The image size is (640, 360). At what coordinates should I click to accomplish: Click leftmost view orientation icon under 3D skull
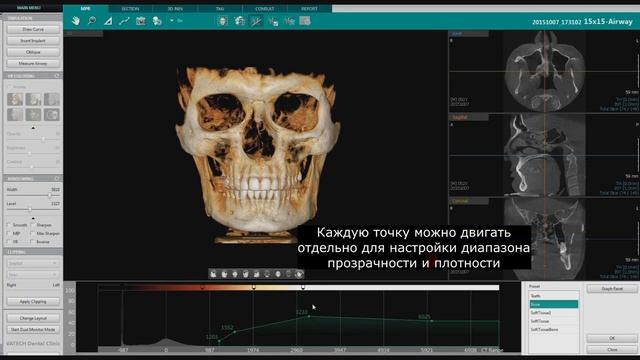[x=213, y=274]
